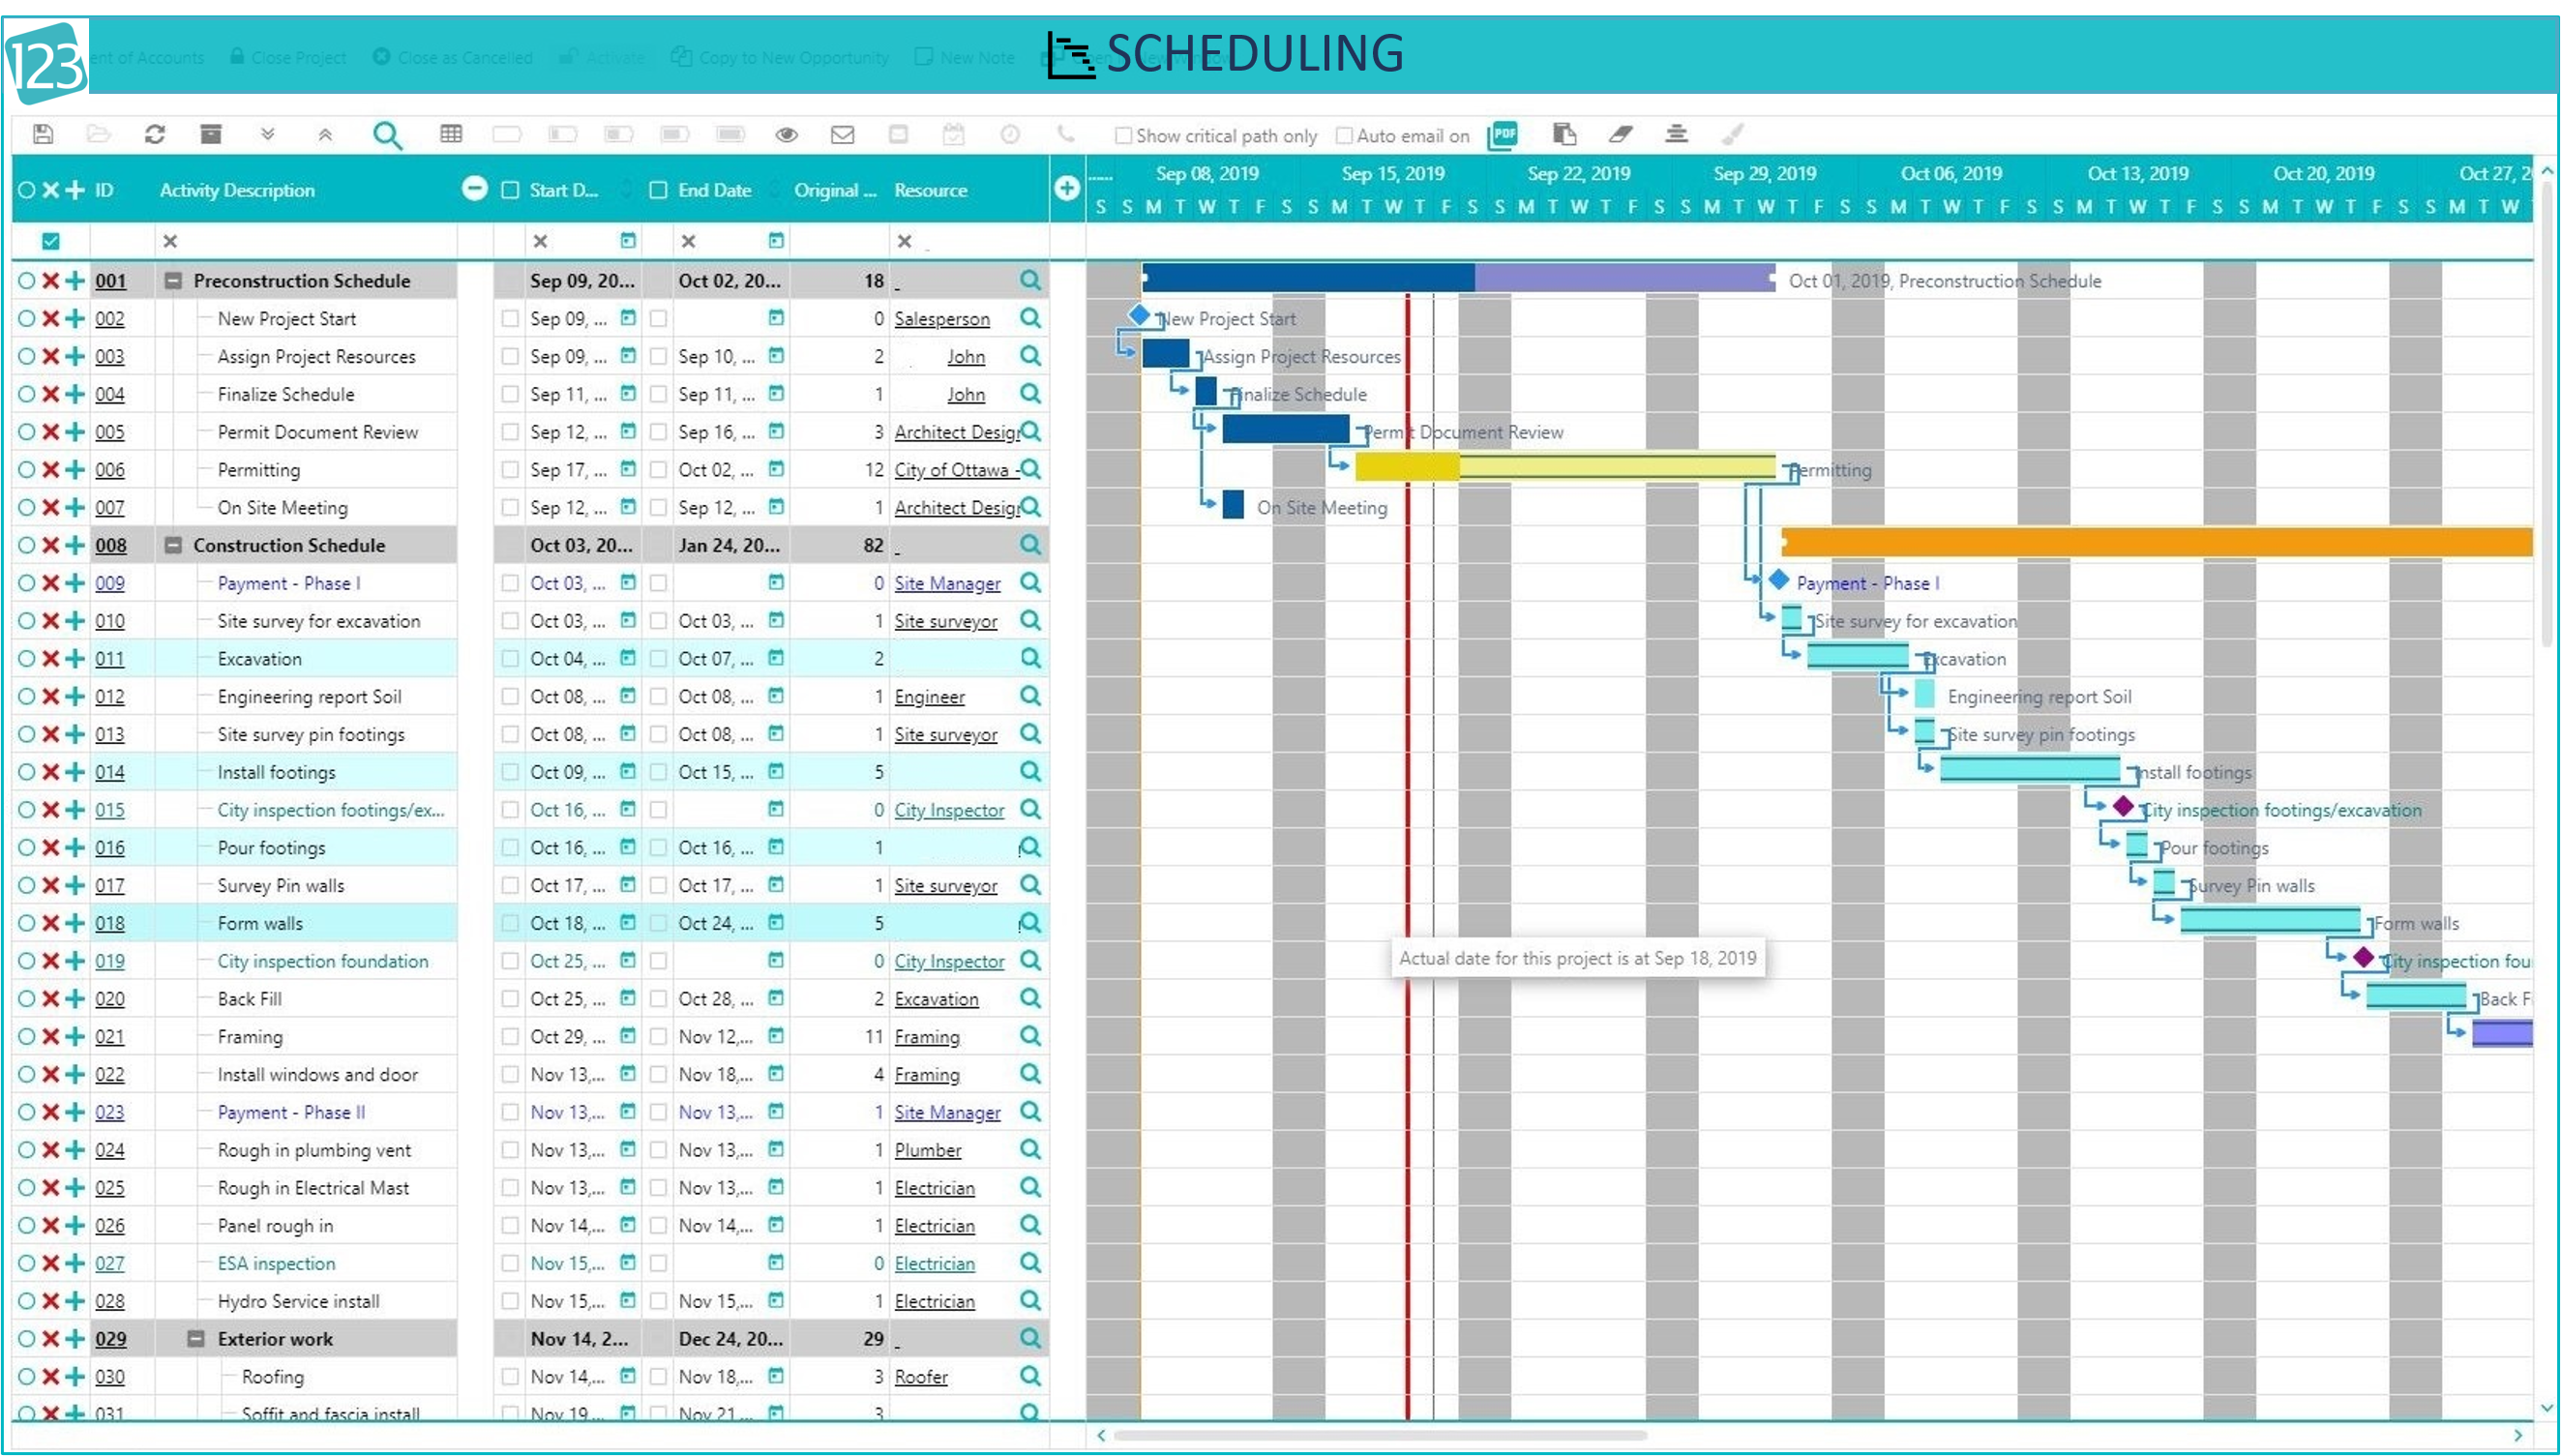Screen dimensions: 2561x1456
Task: Click the email/envelope icon in toolbar
Action: (845, 135)
